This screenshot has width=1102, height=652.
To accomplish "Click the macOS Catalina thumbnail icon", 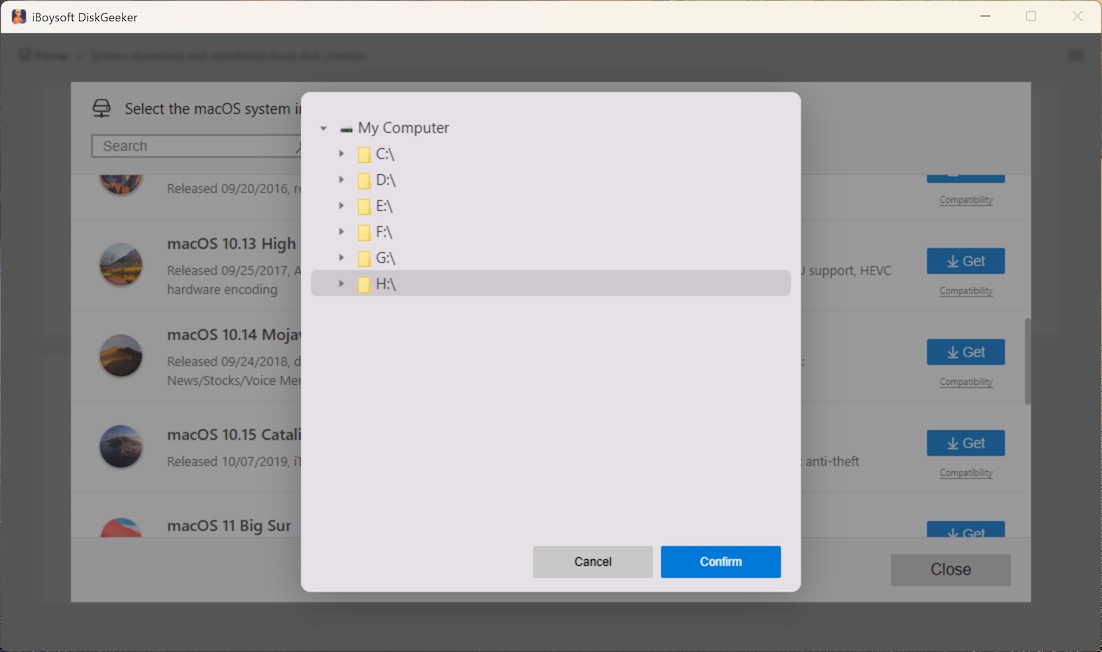I will 120,447.
